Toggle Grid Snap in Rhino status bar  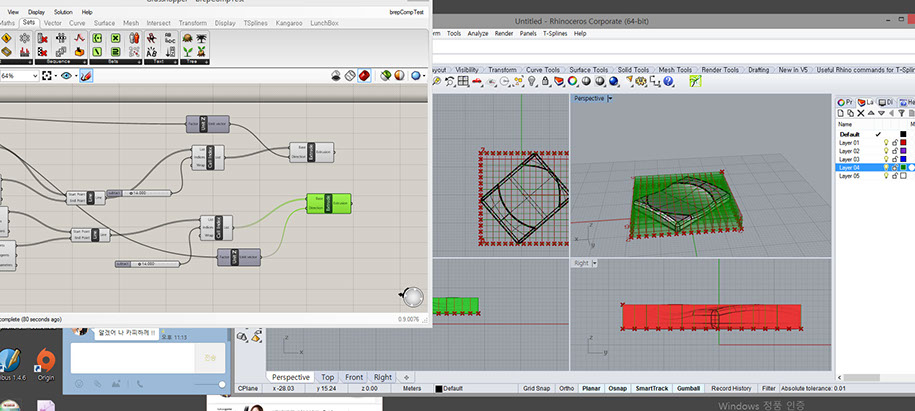coord(536,388)
